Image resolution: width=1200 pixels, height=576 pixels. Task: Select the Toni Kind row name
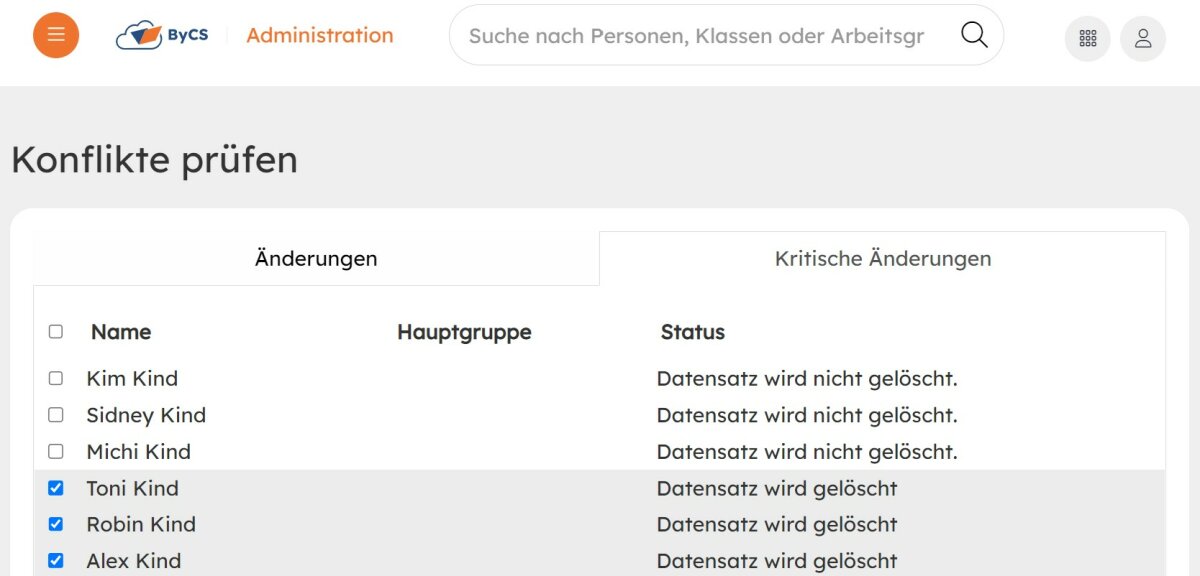coord(133,488)
